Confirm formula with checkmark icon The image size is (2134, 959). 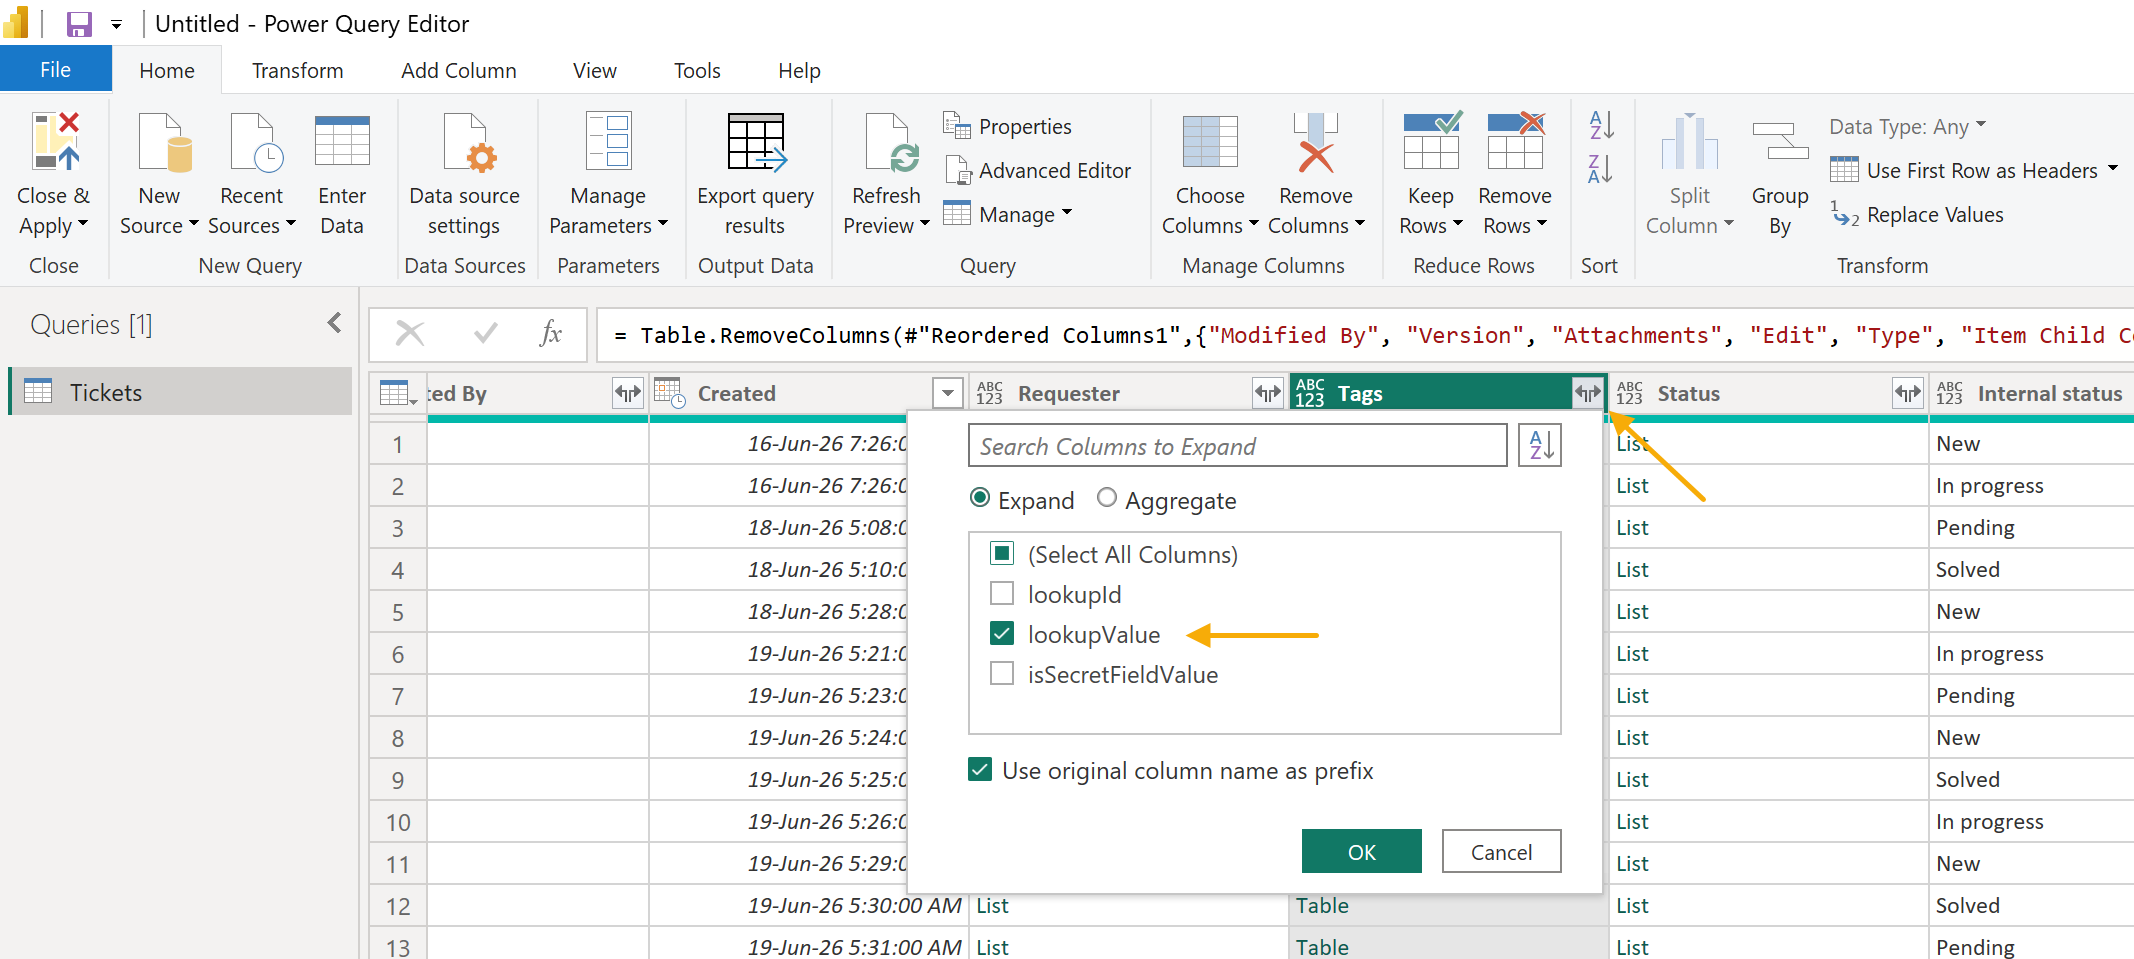click(x=486, y=333)
